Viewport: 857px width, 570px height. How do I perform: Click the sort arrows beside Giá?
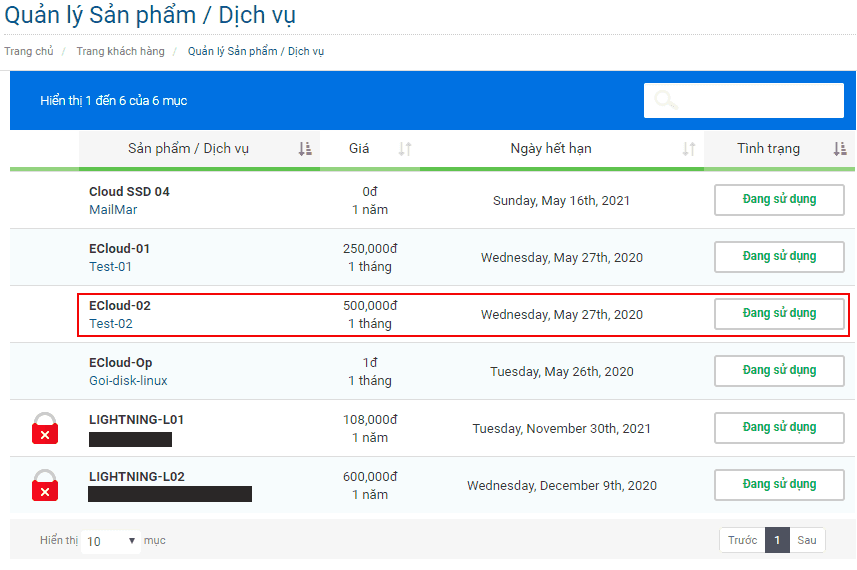click(x=405, y=149)
